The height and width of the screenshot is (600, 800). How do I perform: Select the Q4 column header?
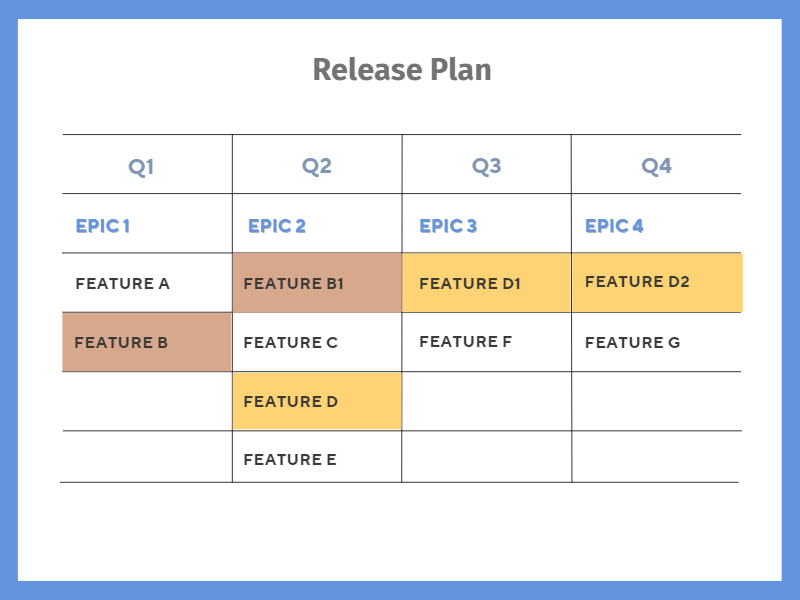tap(656, 166)
